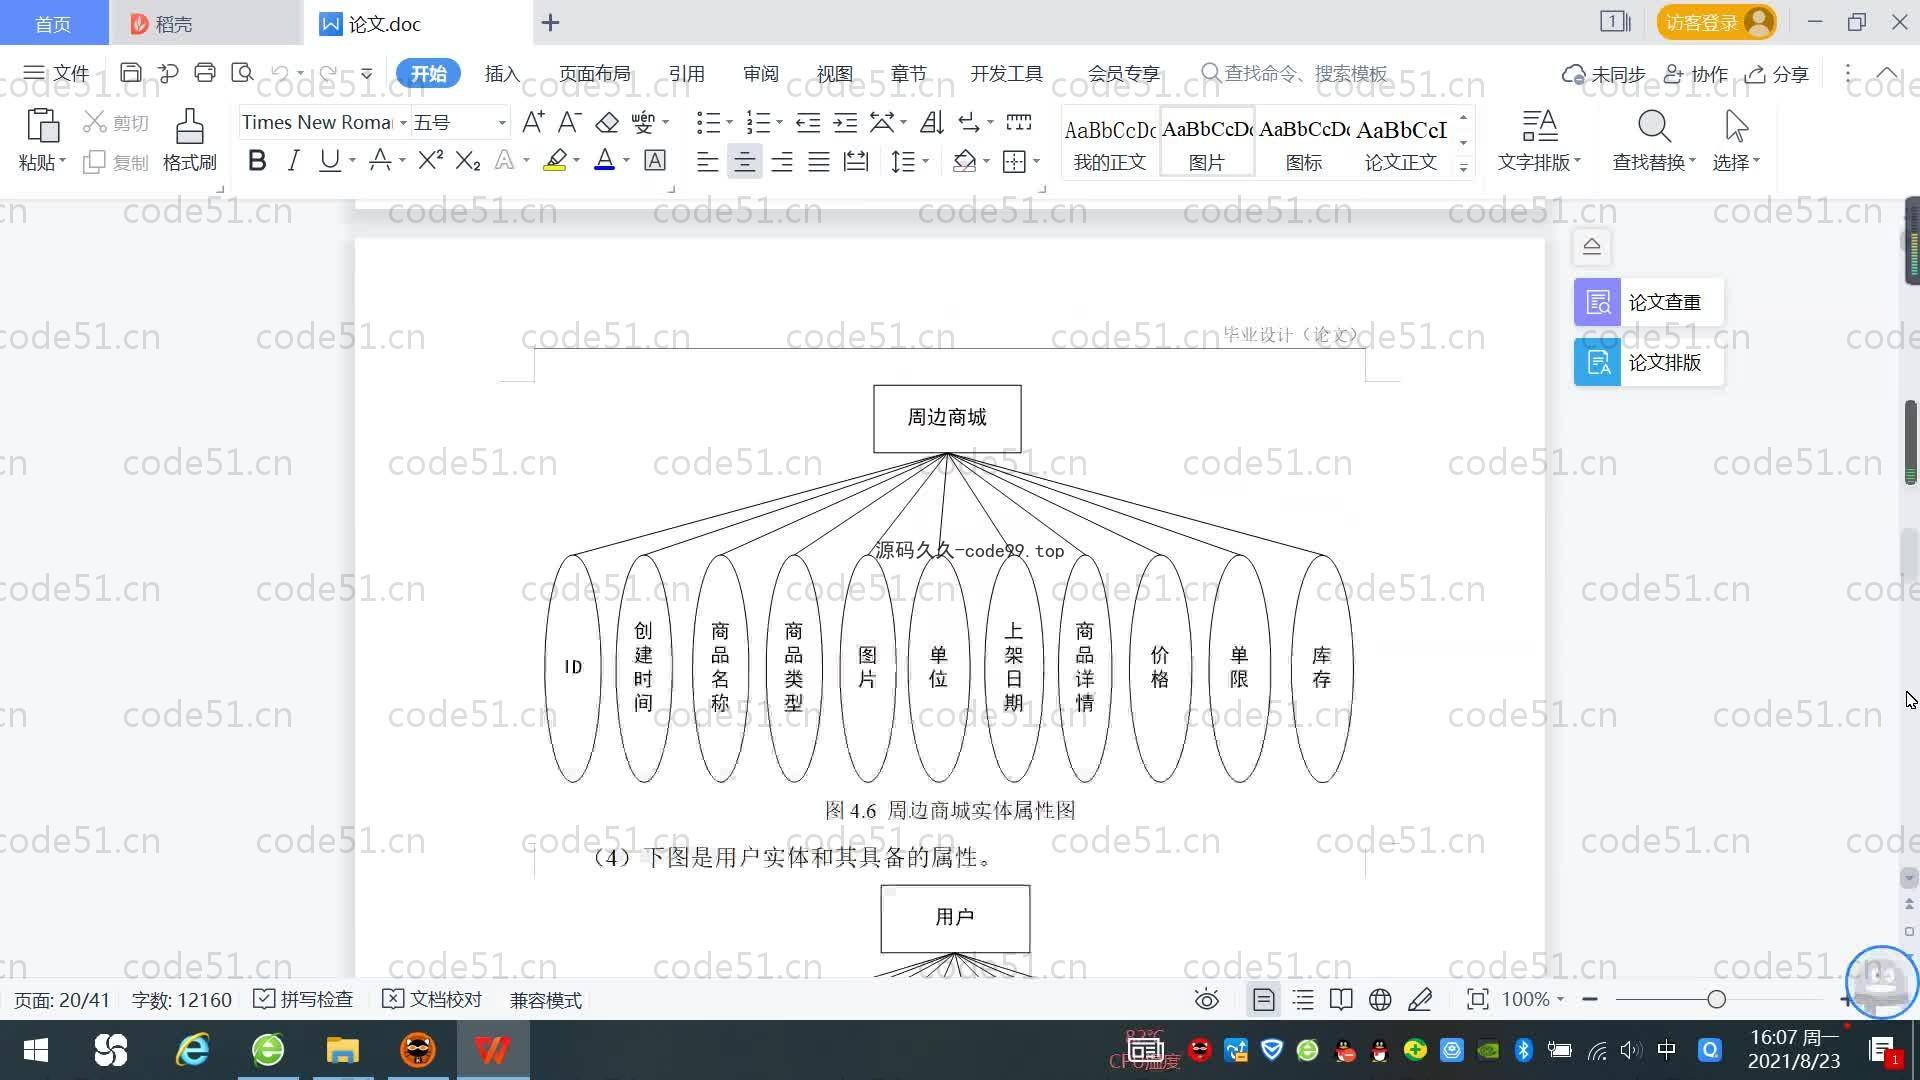Viewport: 1920px width, 1080px height.
Task: Switch to web layout view
Action: pyautogui.click(x=1380, y=999)
